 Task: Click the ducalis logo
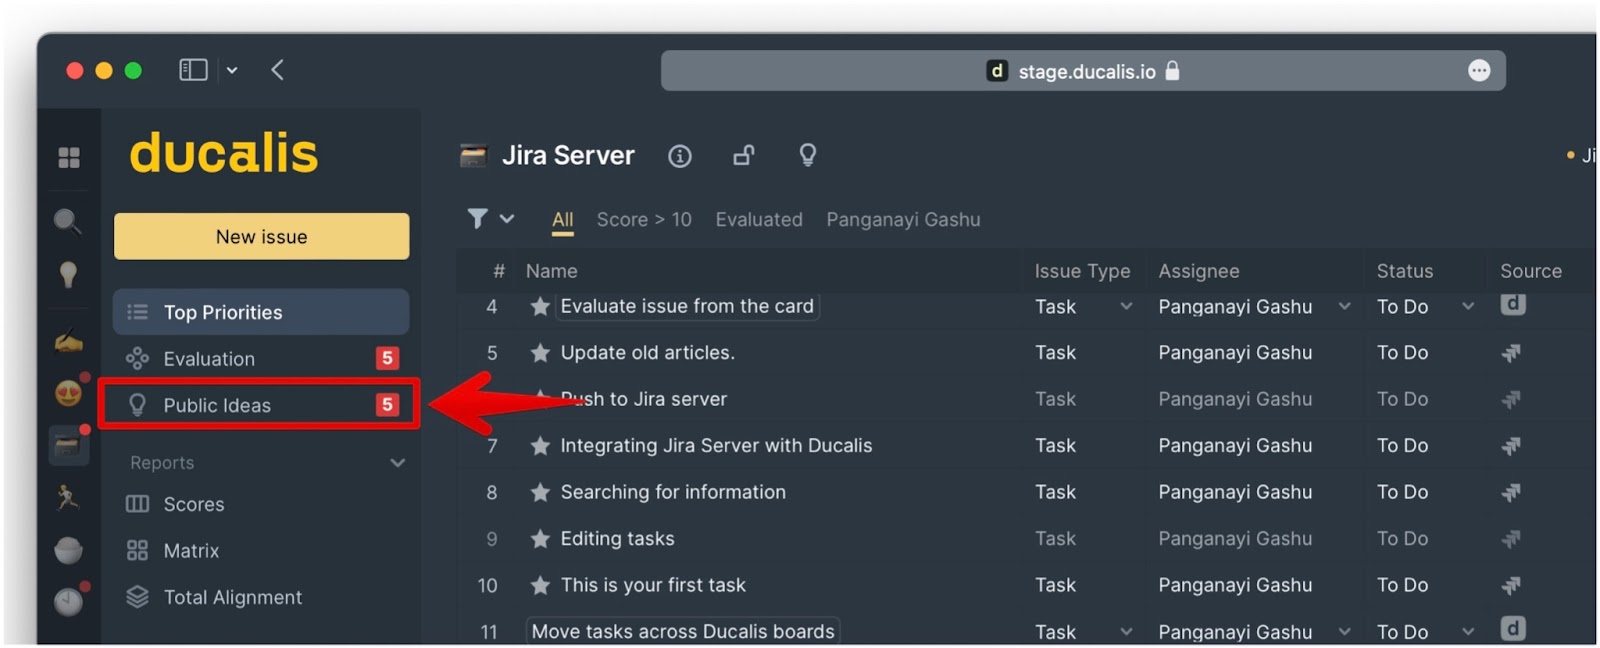click(223, 153)
